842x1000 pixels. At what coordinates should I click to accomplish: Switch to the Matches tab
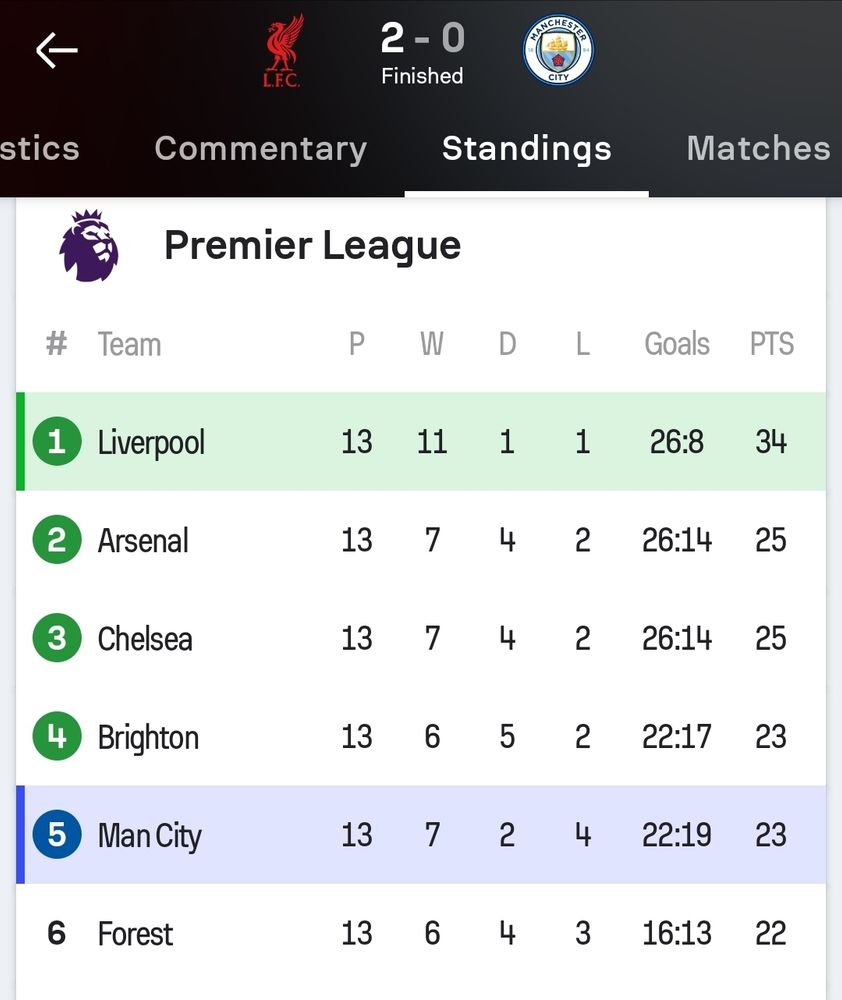[x=758, y=148]
